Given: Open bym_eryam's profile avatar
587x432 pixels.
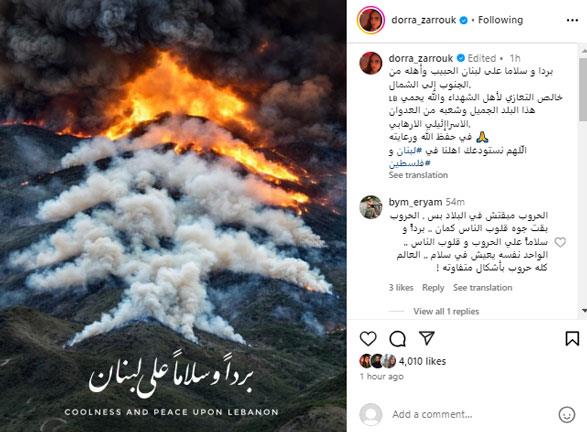Looking at the screenshot, I should [x=371, y=207].
